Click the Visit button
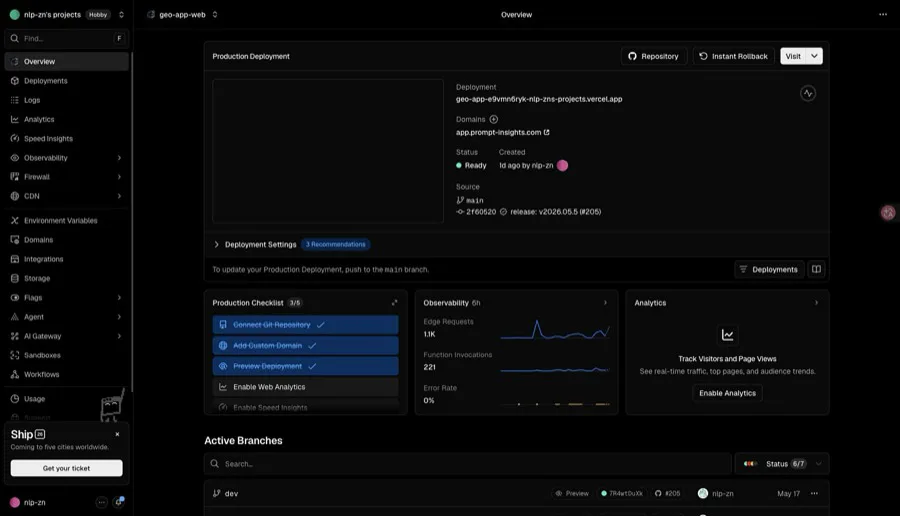This screenshot has height=516, width=900. coord(793,56)
